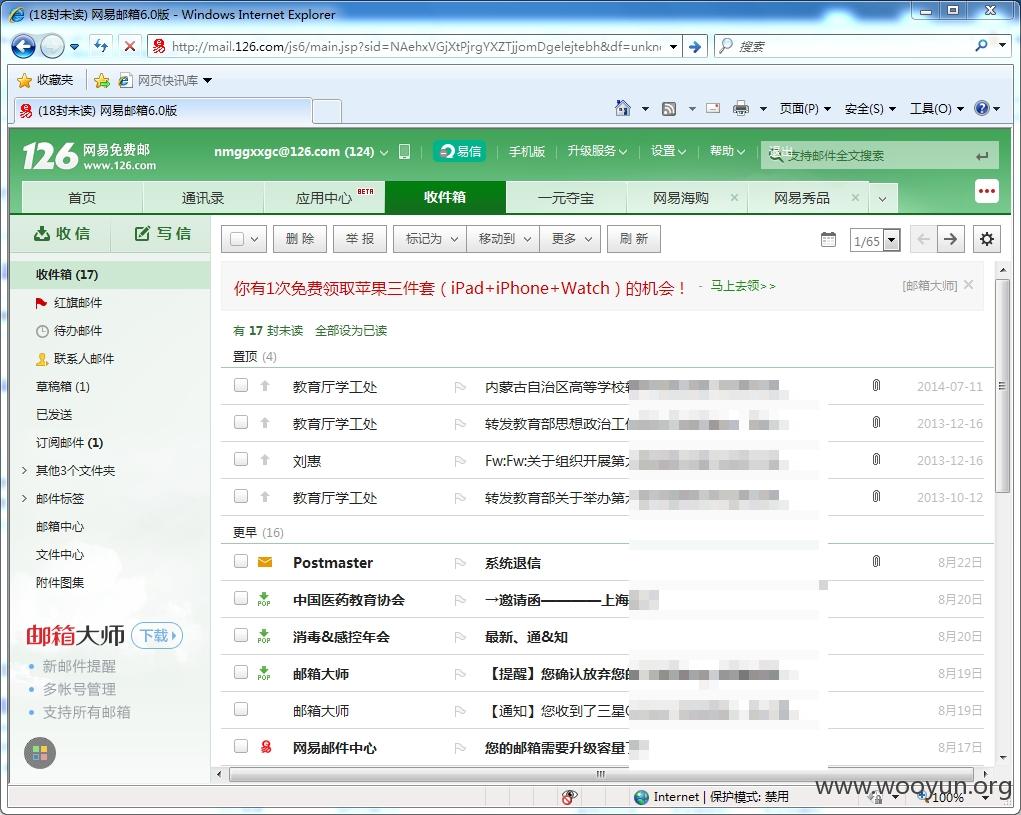This screenshot has height=815, width=1021.
Task: Open the 标记为 dropdown
Action: pyautogui.click(x=430, y=239)
